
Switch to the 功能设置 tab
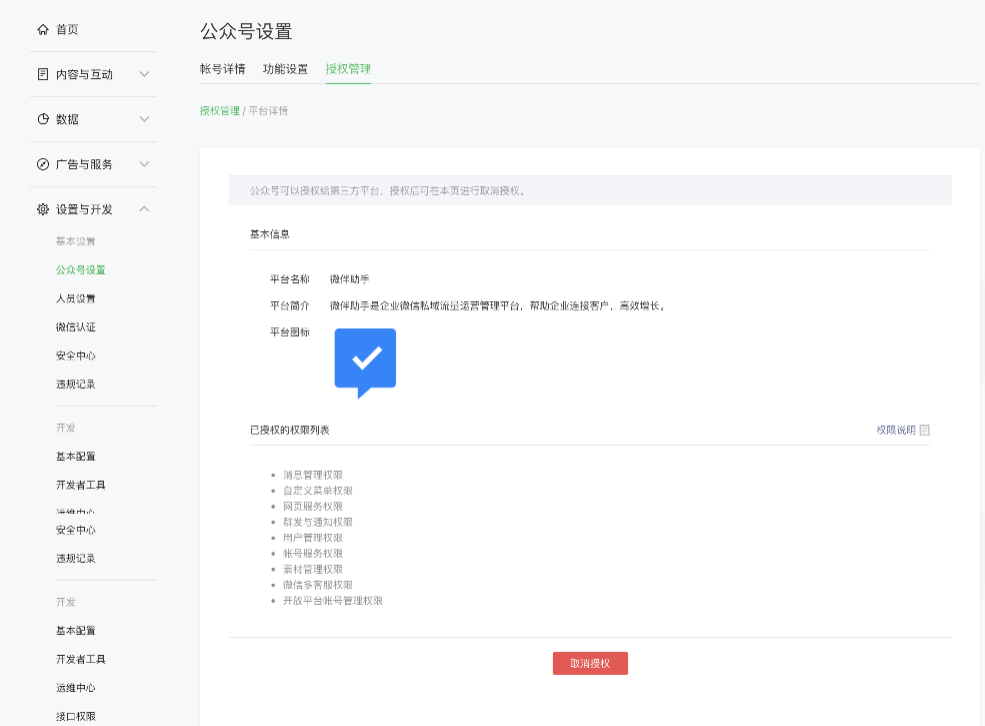click(x=285, y=69)
